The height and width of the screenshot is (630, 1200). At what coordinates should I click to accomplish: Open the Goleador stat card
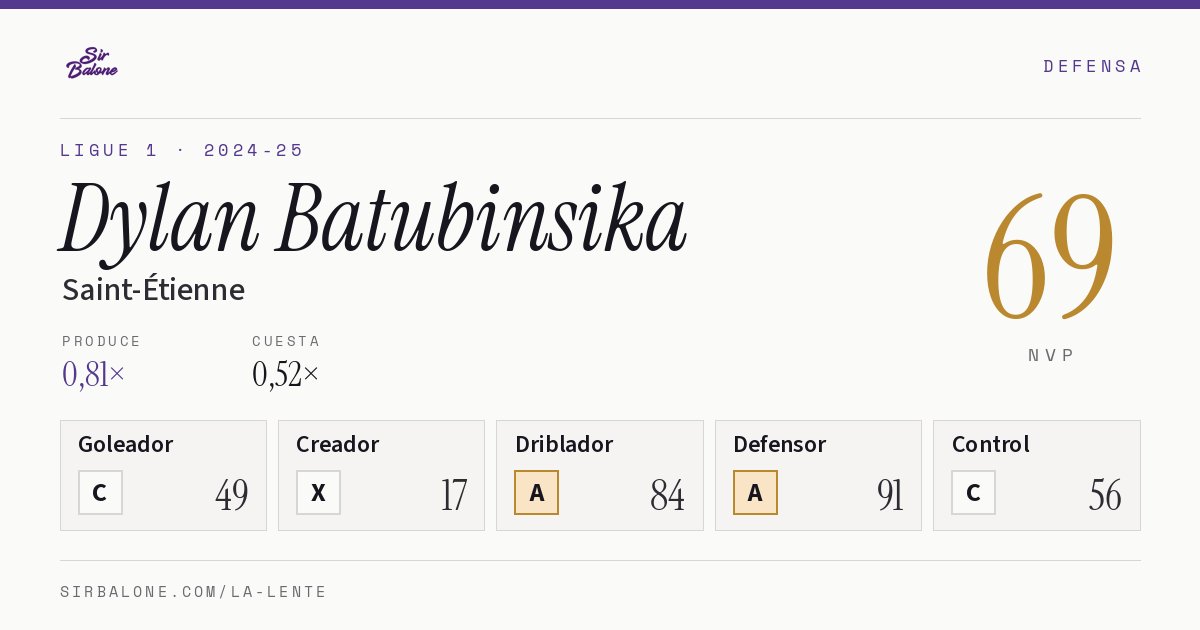[163, 475]
